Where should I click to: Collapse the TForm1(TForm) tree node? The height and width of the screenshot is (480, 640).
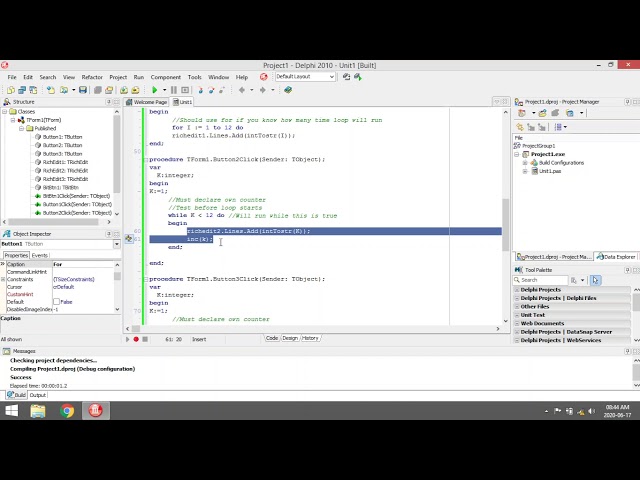pyautogui.click(x=13, y=120)
